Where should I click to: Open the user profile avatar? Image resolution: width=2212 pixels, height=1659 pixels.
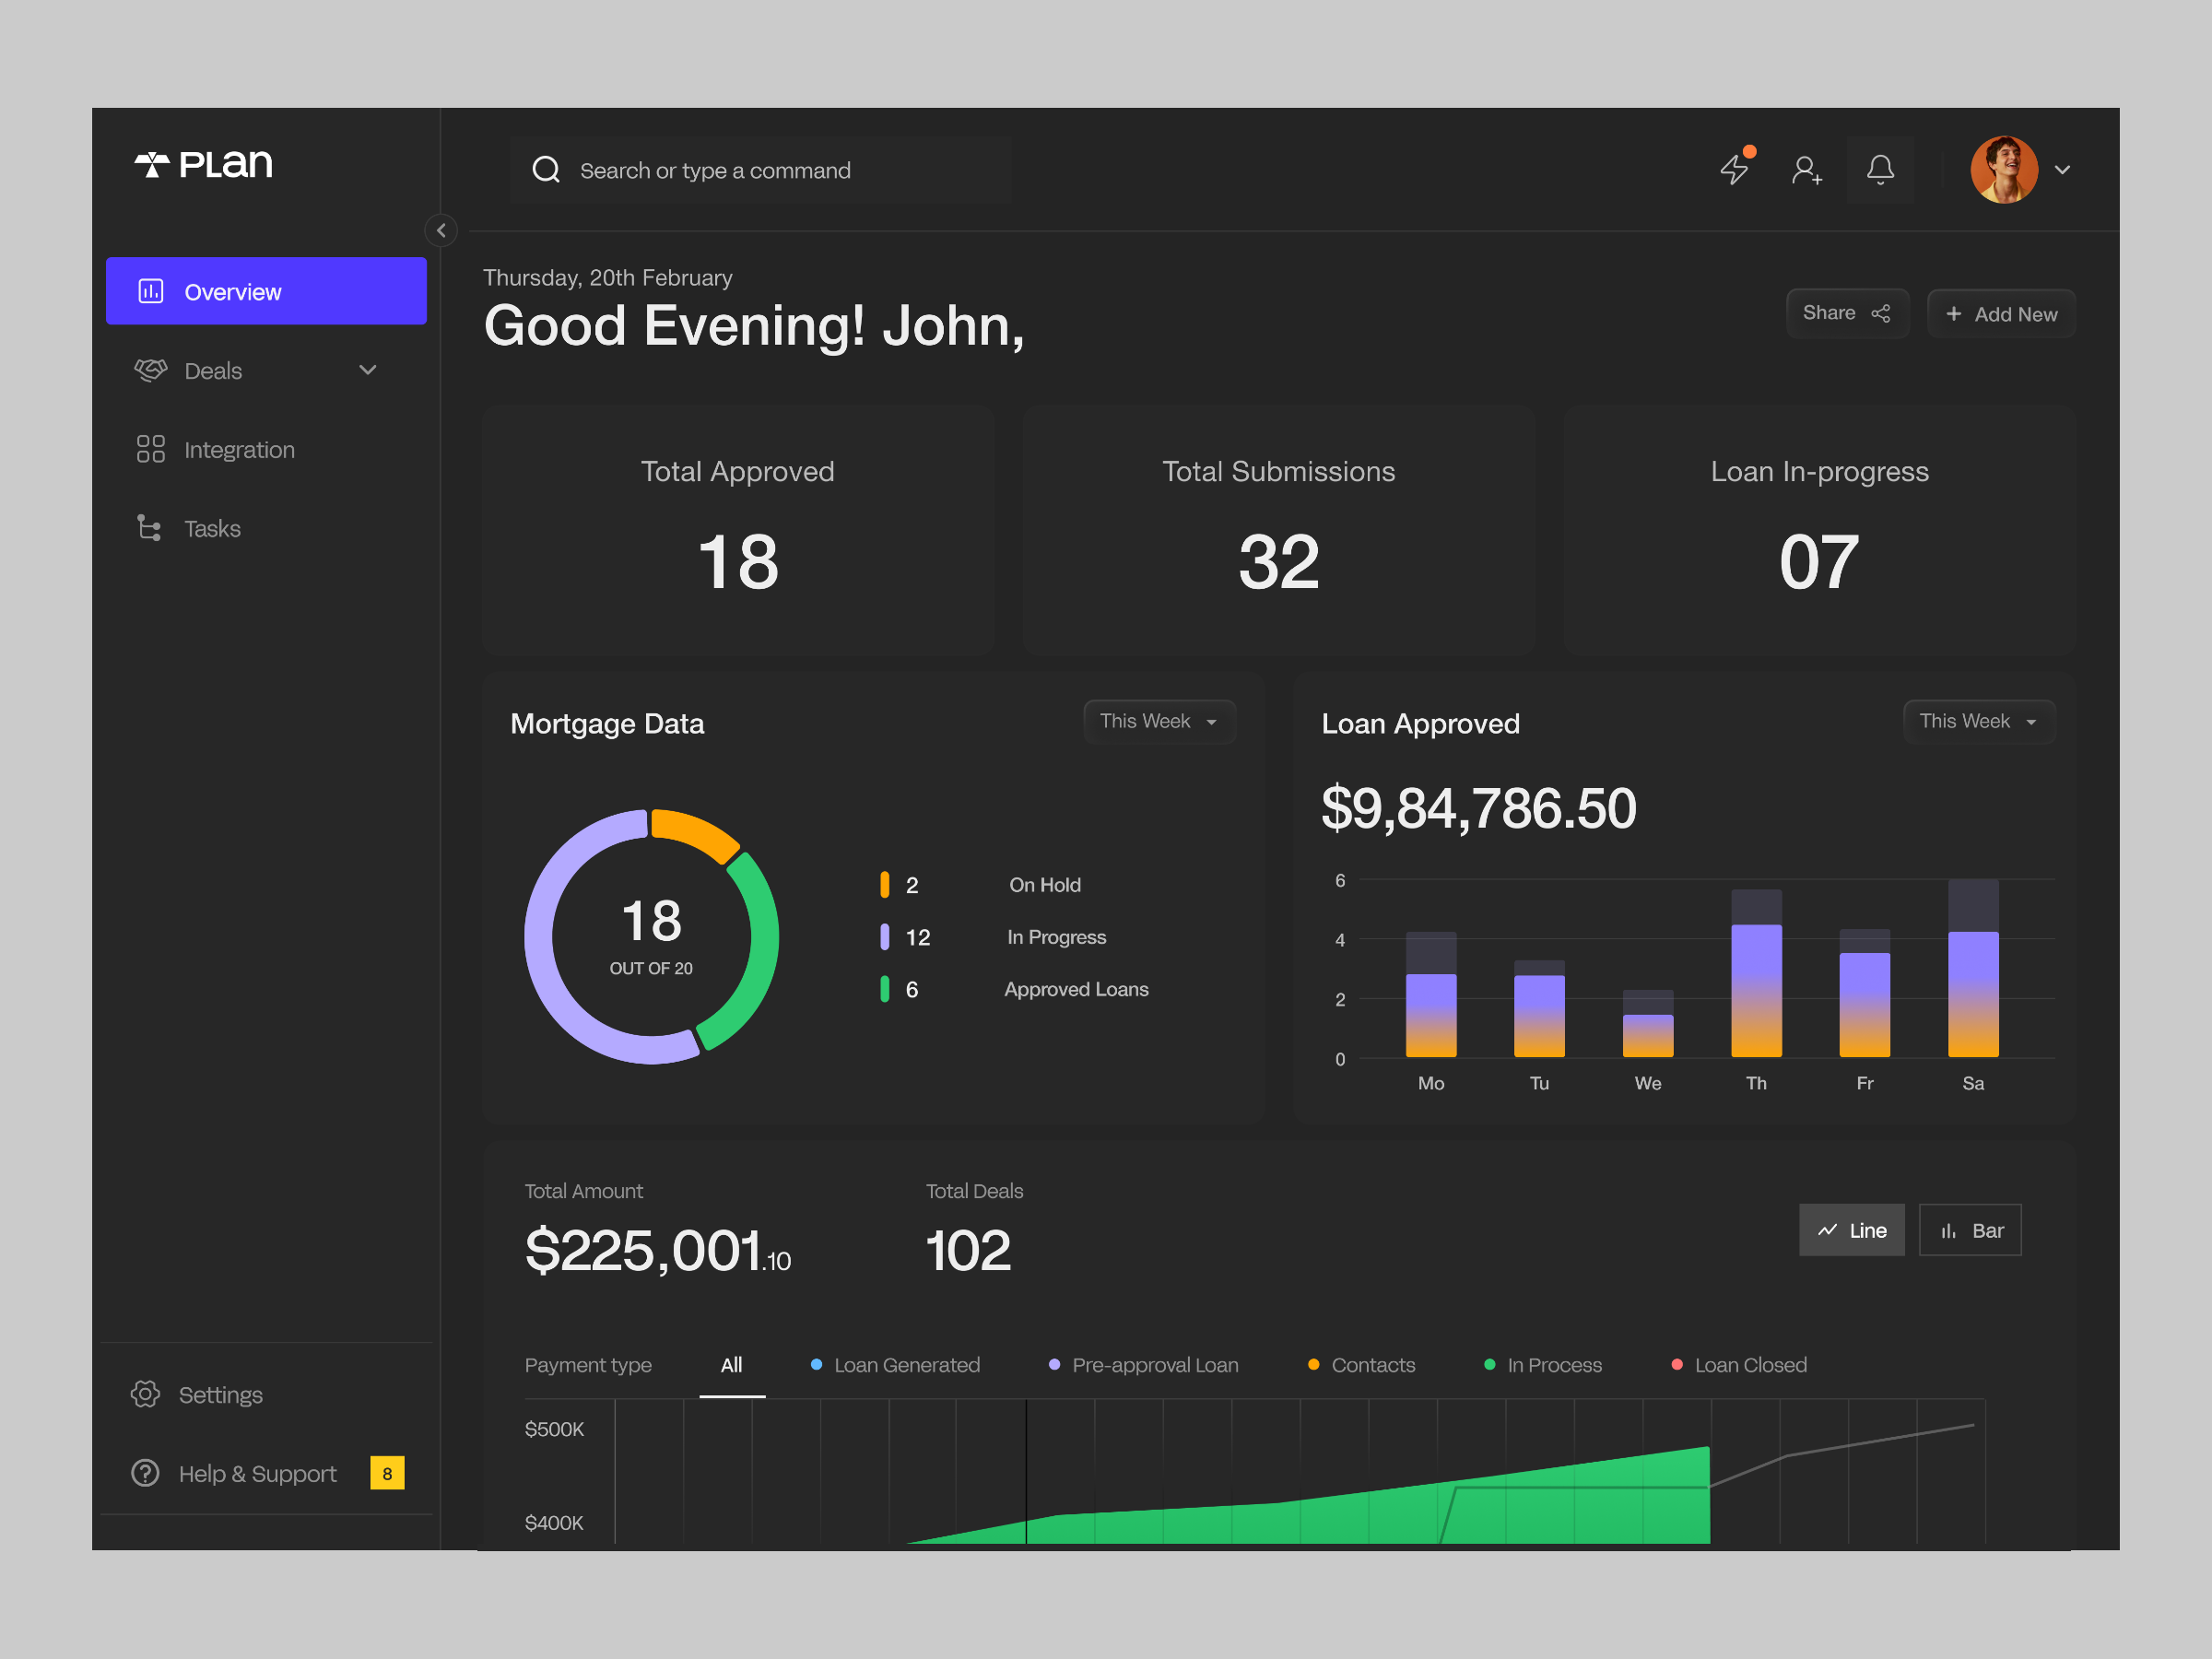click(x=2003, y=169)
